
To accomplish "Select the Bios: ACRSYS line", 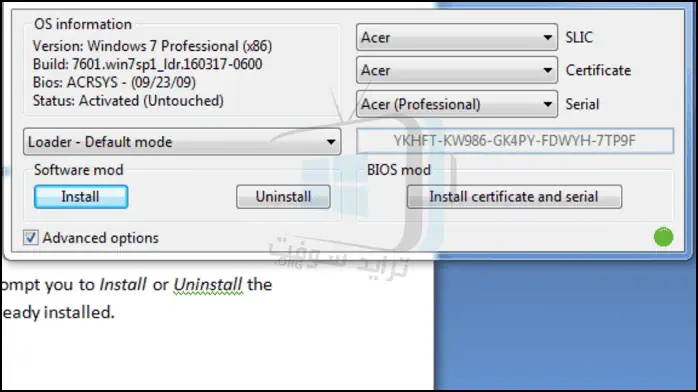I will 114,82.
